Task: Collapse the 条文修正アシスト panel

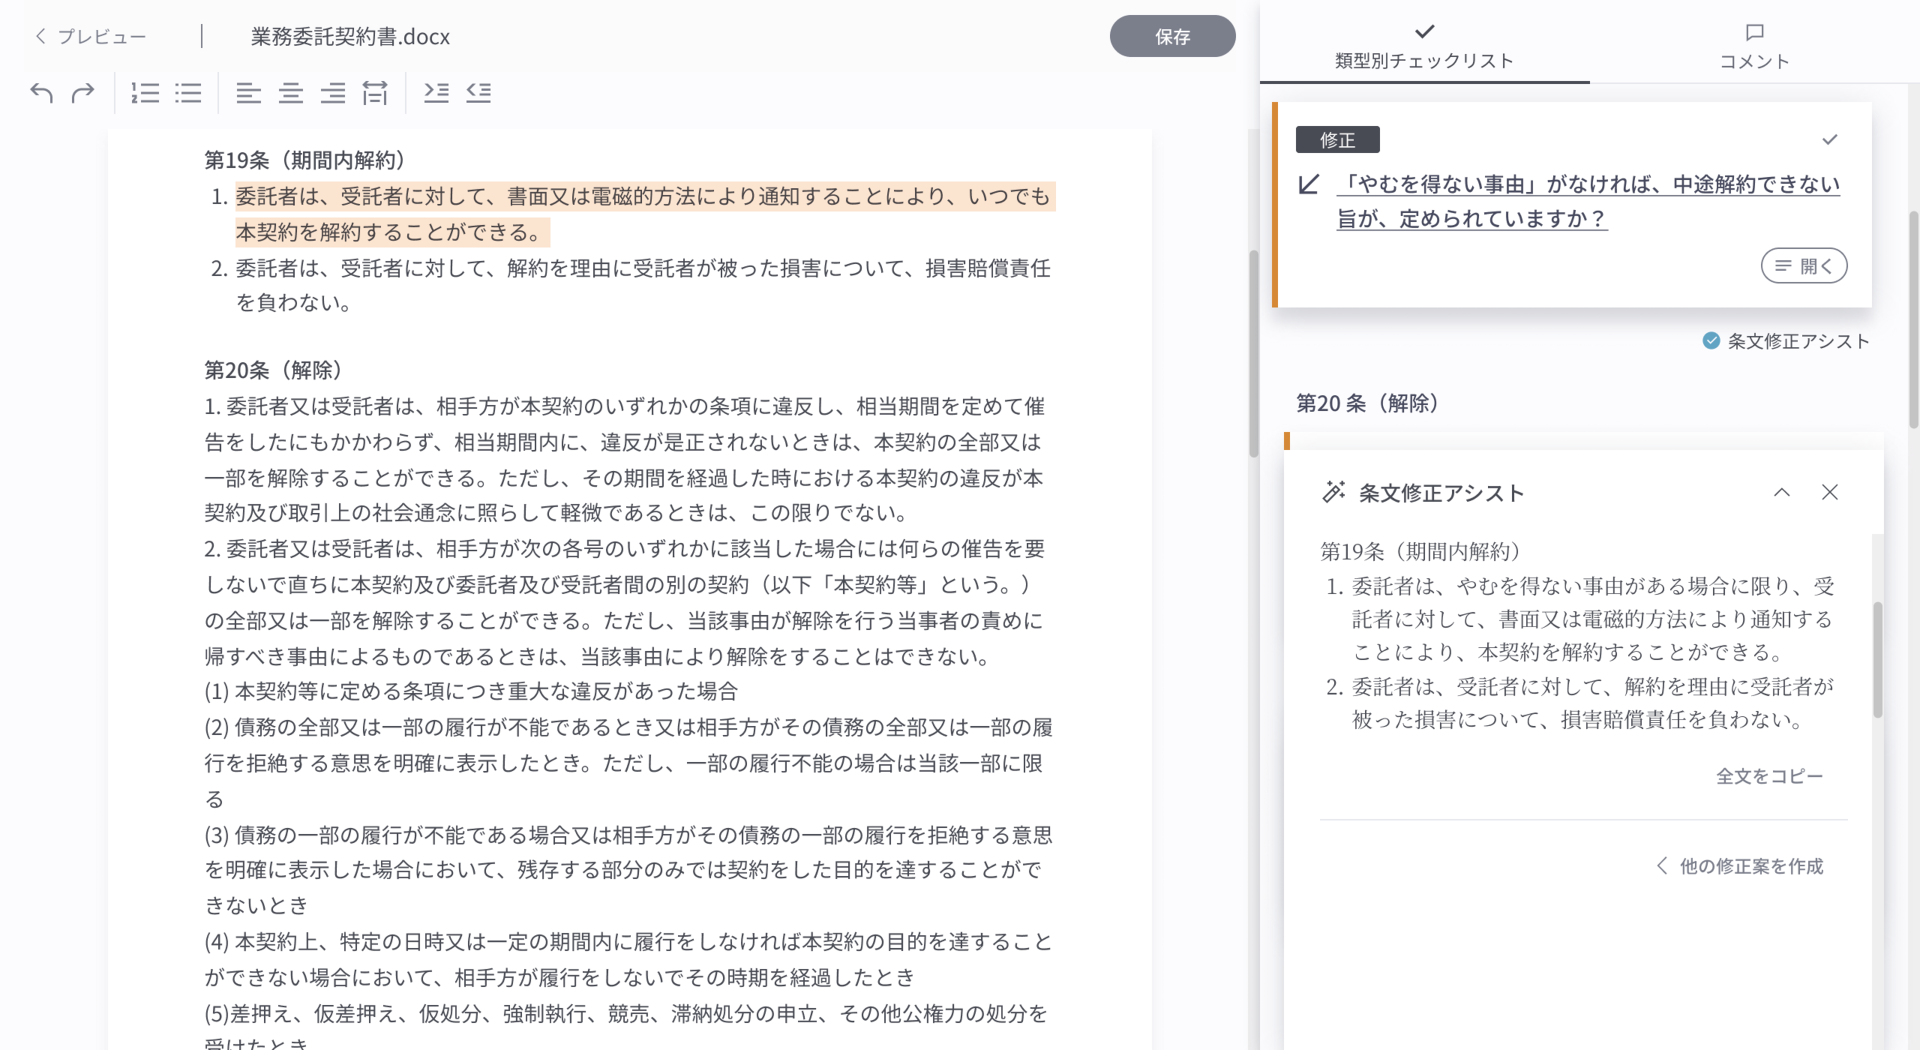Action: [x=1781, y=492]
